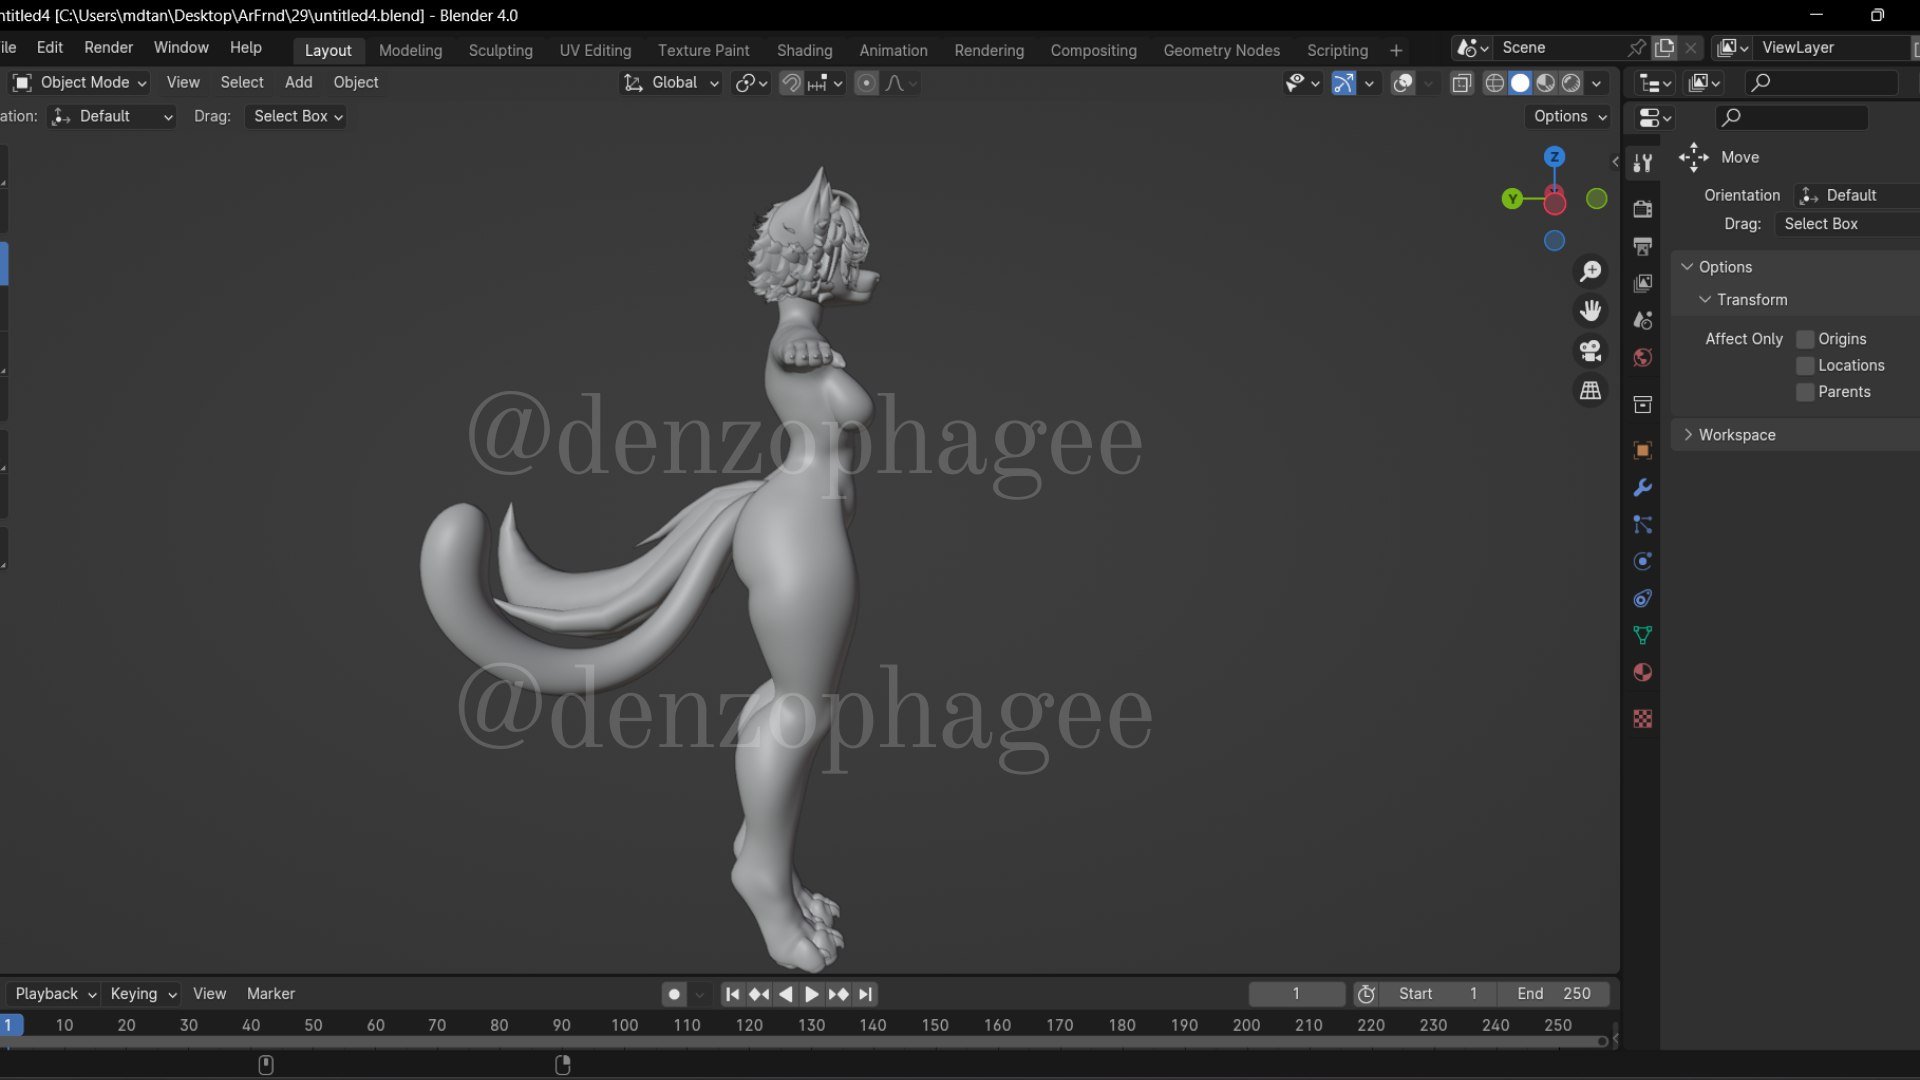Expand the Workspace panel
1920x1080 pixels.
[x=1736, y=435]
